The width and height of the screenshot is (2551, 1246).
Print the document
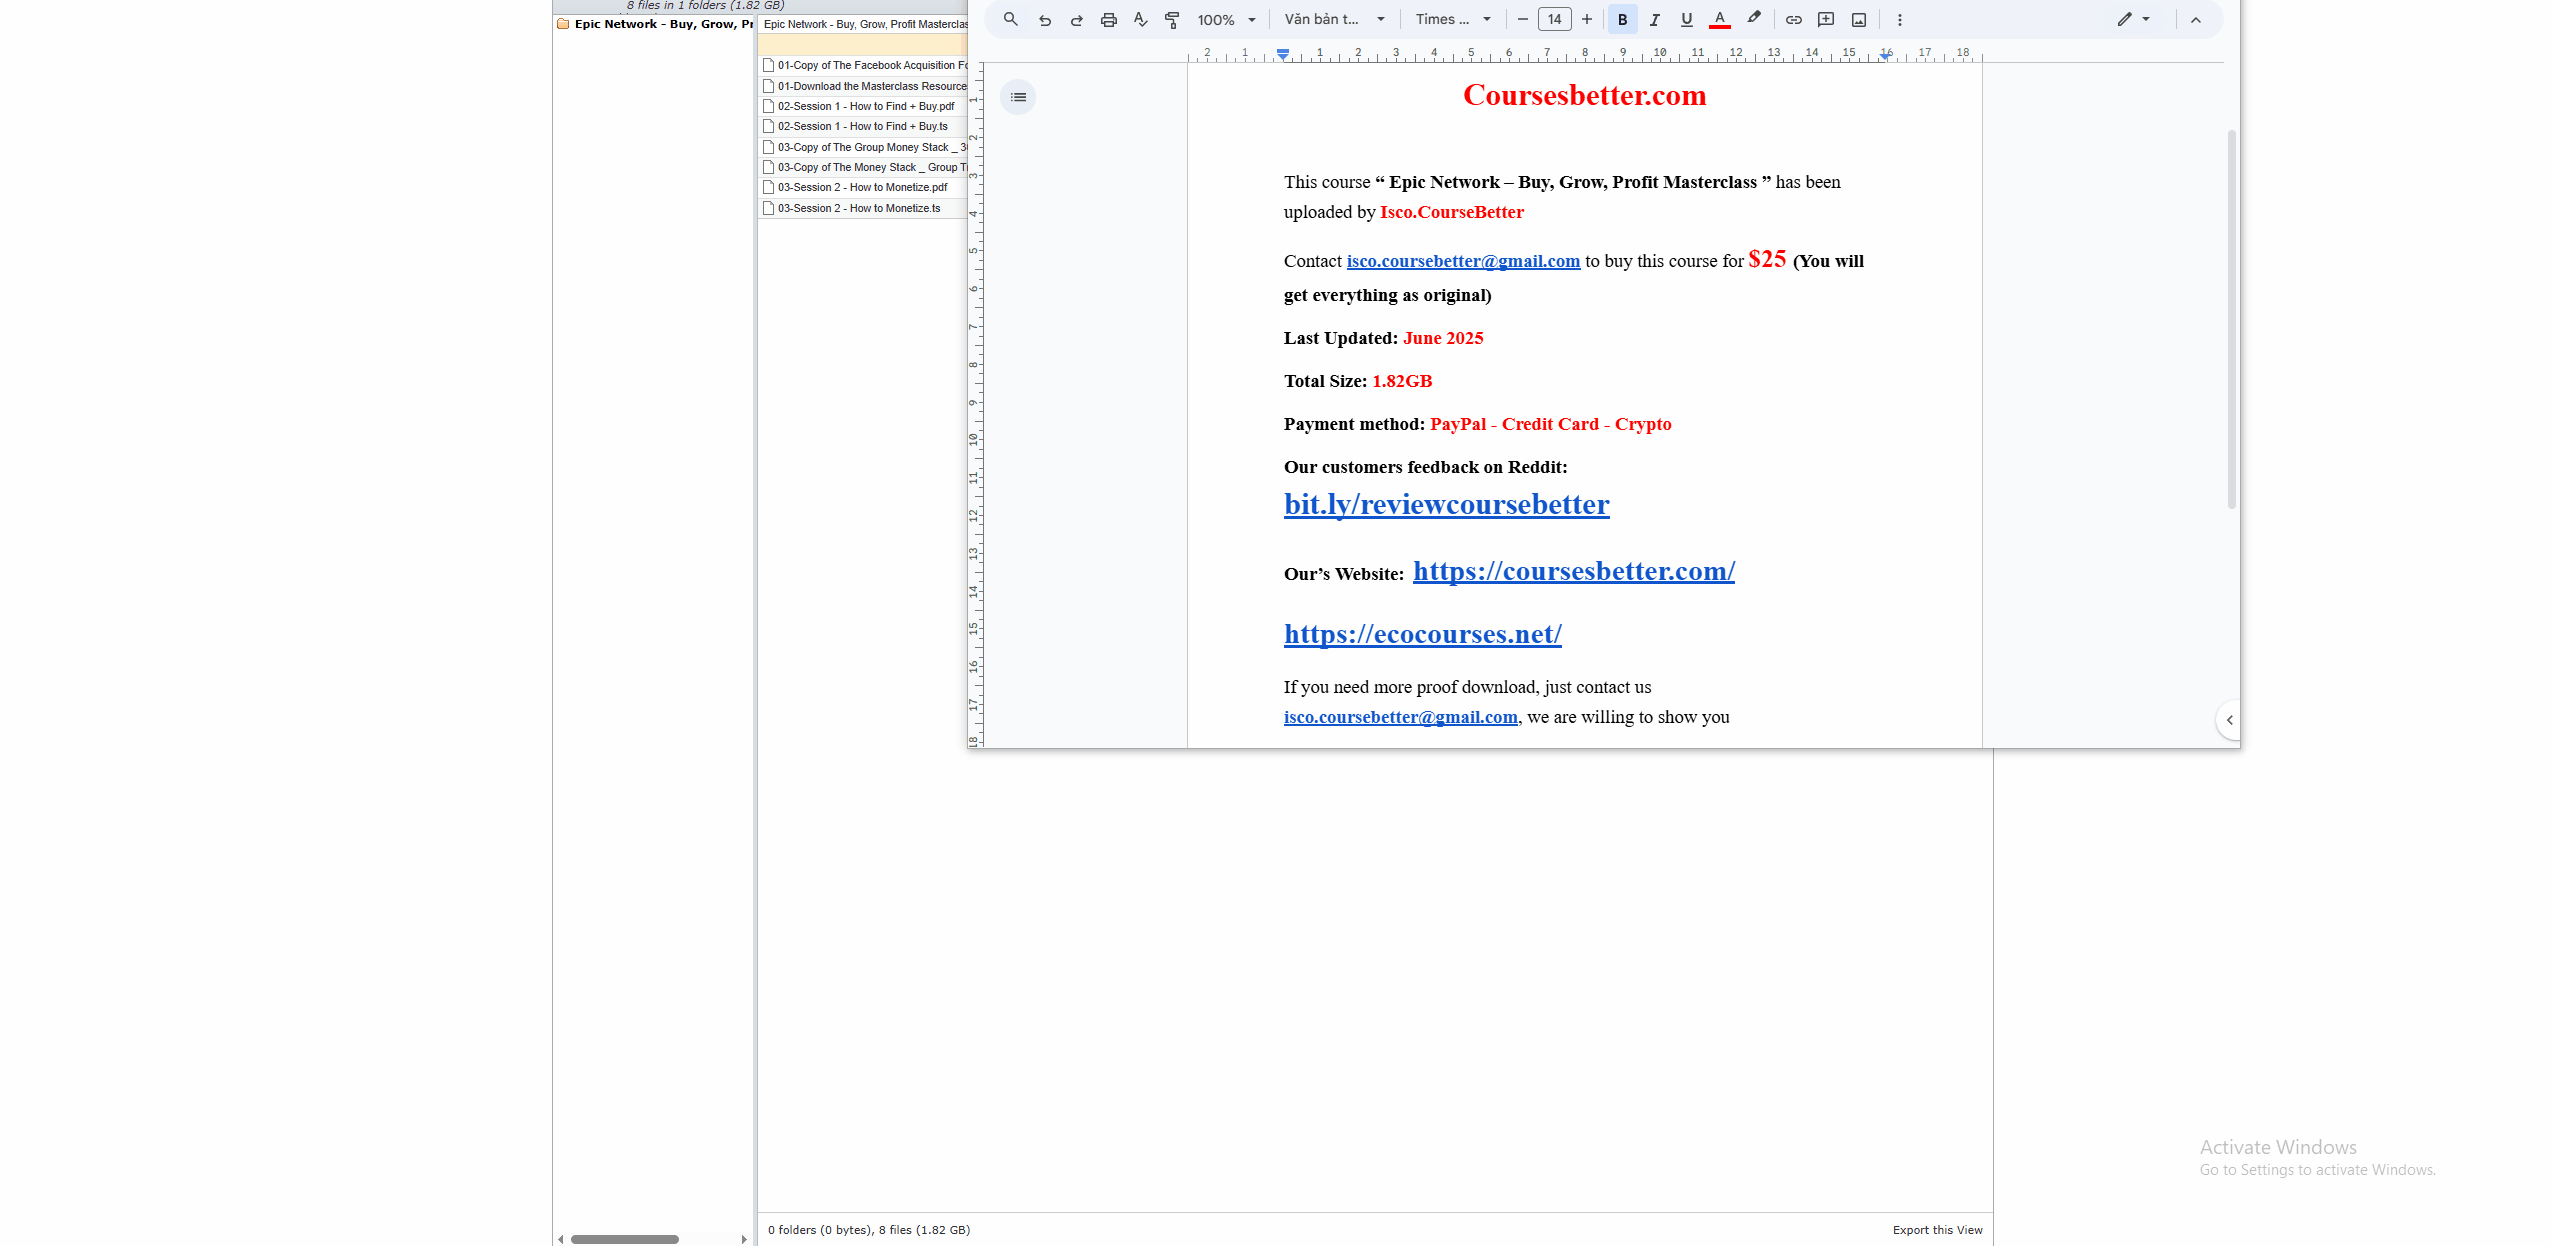pyautogui.click(x=1108, y=19)
